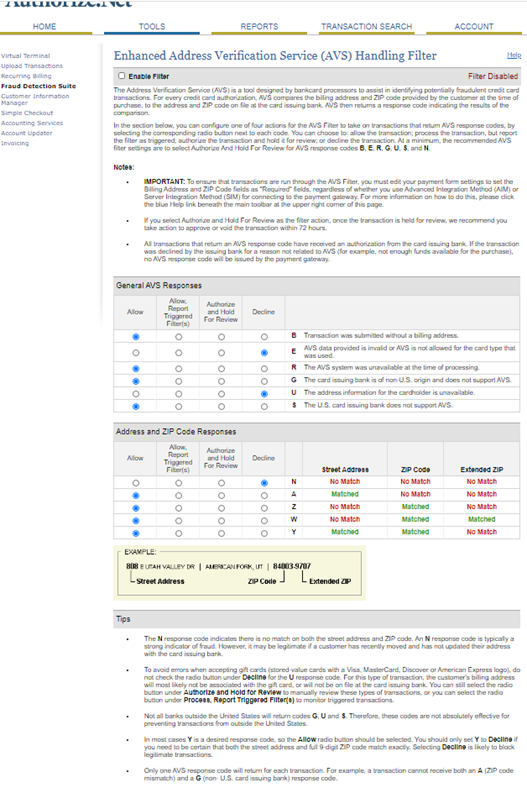Choose Authorize and Hold for code R

(x=221, y=368)
